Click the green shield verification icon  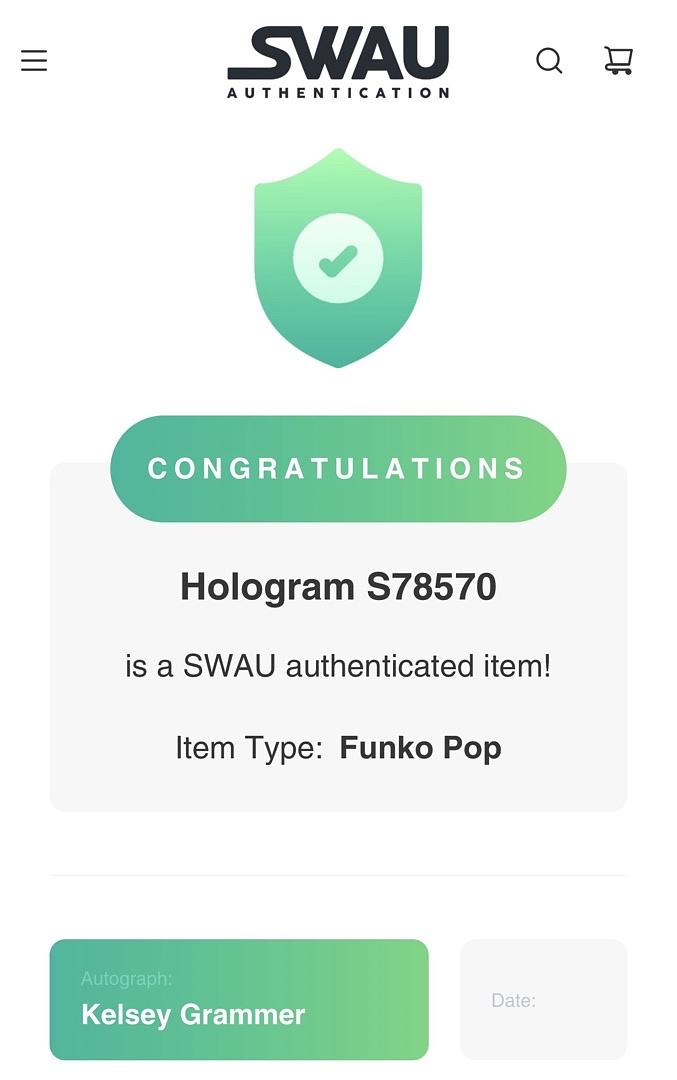coord(338,258)
